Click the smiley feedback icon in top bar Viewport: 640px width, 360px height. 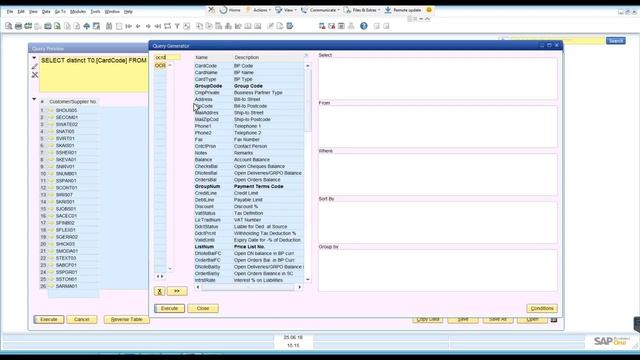(429, 10)
